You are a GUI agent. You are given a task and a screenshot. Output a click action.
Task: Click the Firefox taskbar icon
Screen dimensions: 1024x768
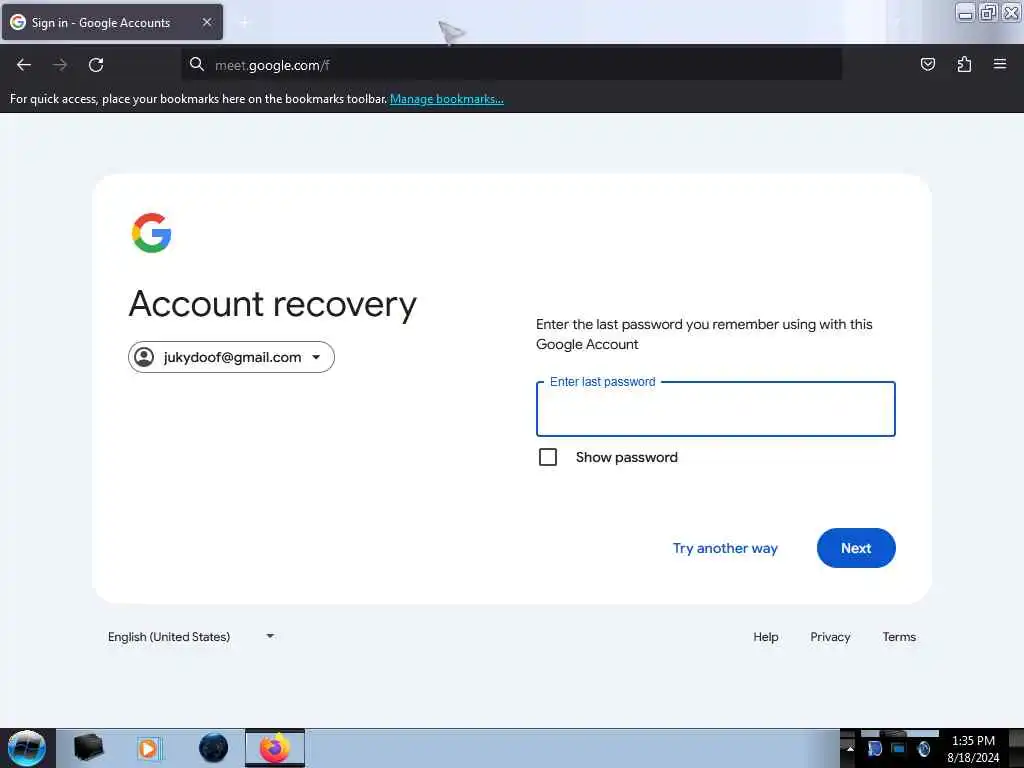[275, 748]
